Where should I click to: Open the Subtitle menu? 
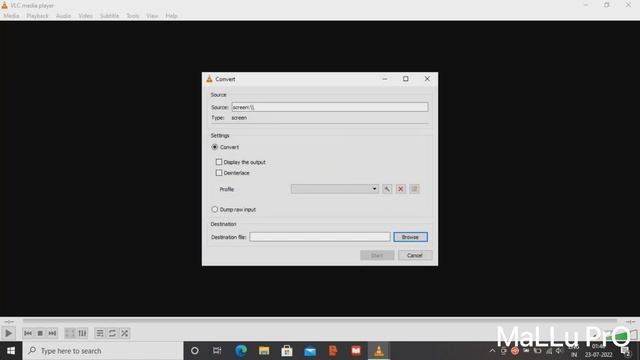point(109,16)
